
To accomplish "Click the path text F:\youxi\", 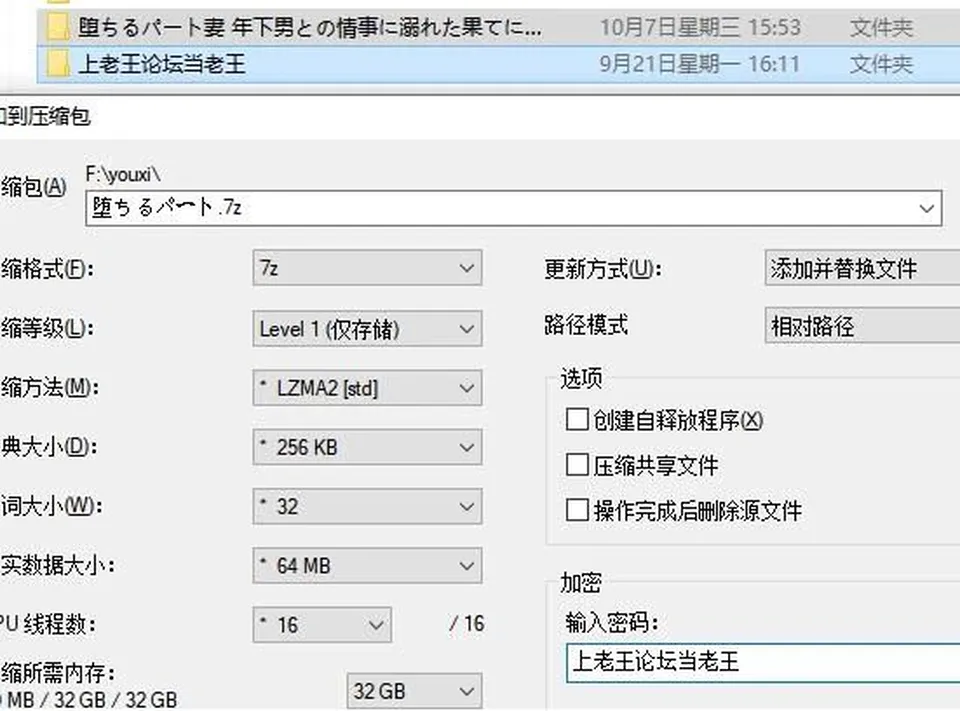I will tap(123, 175).
